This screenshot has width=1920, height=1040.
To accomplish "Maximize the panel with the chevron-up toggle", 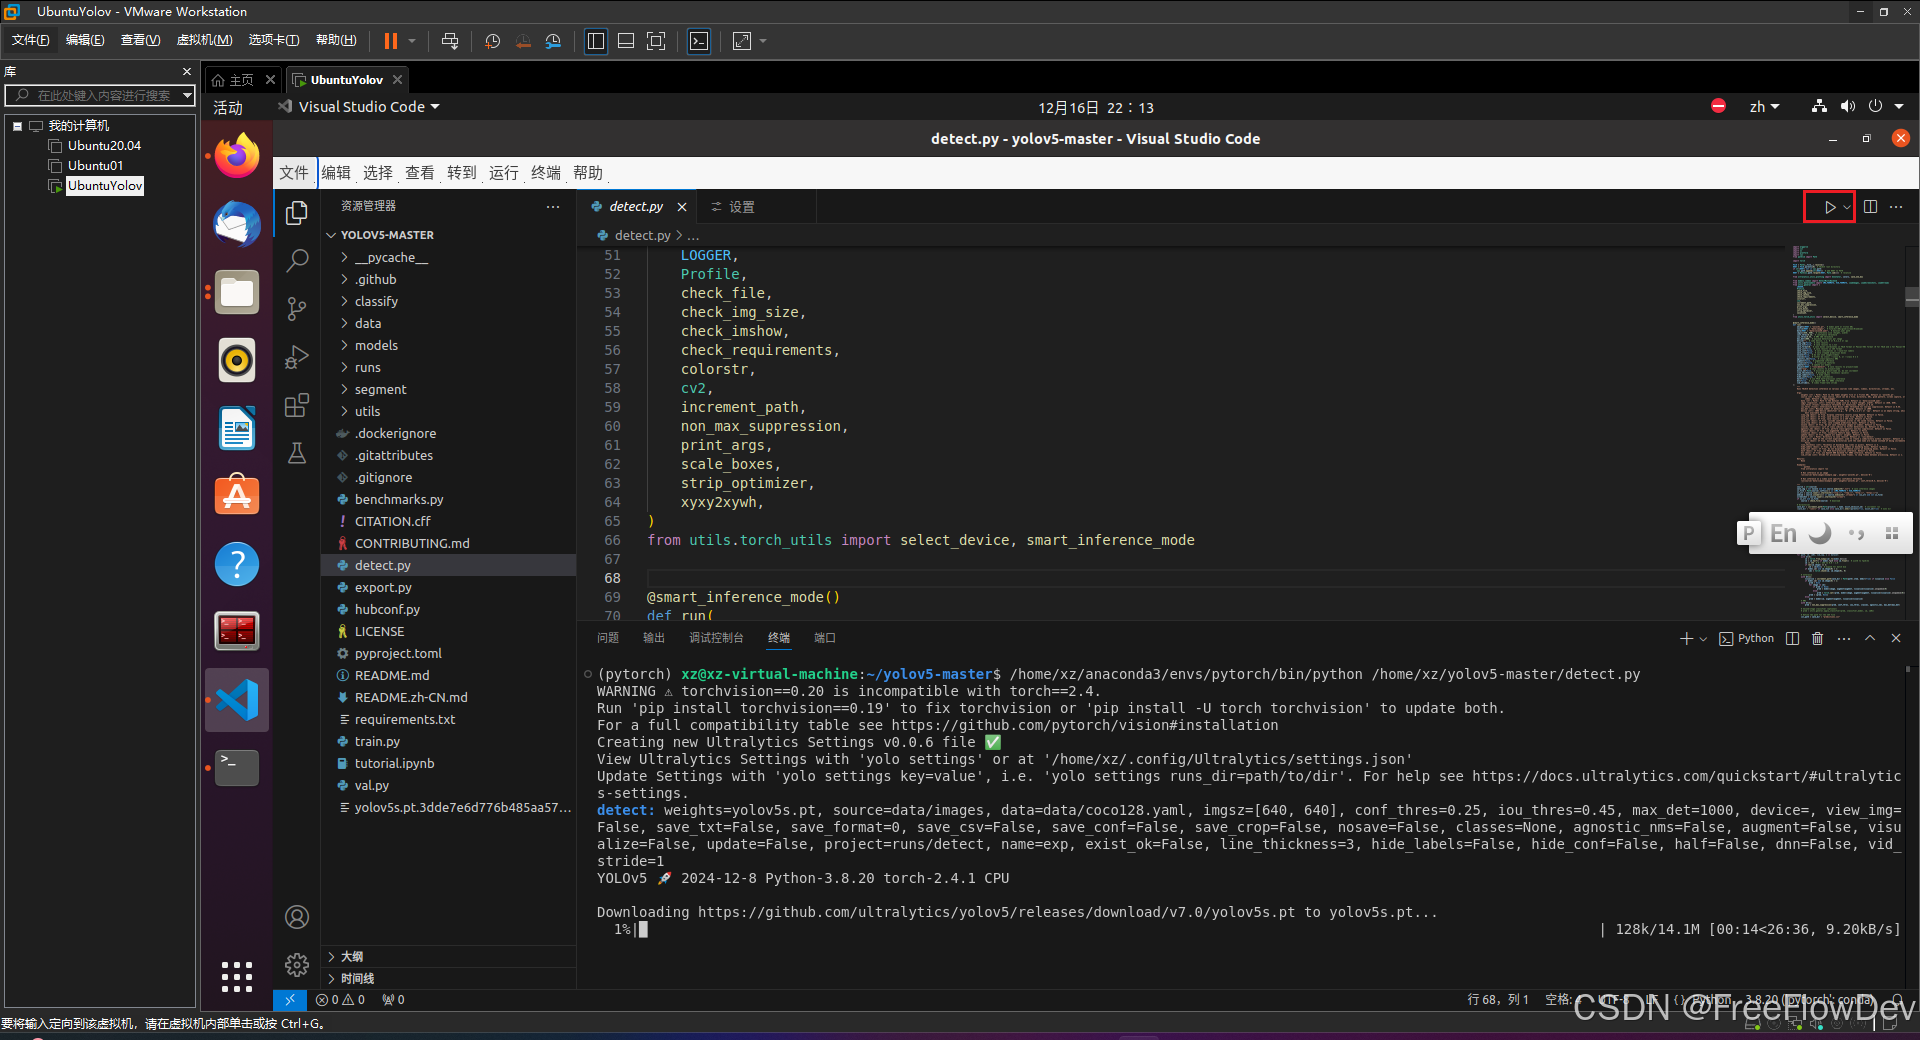I will coord(1869,639).
